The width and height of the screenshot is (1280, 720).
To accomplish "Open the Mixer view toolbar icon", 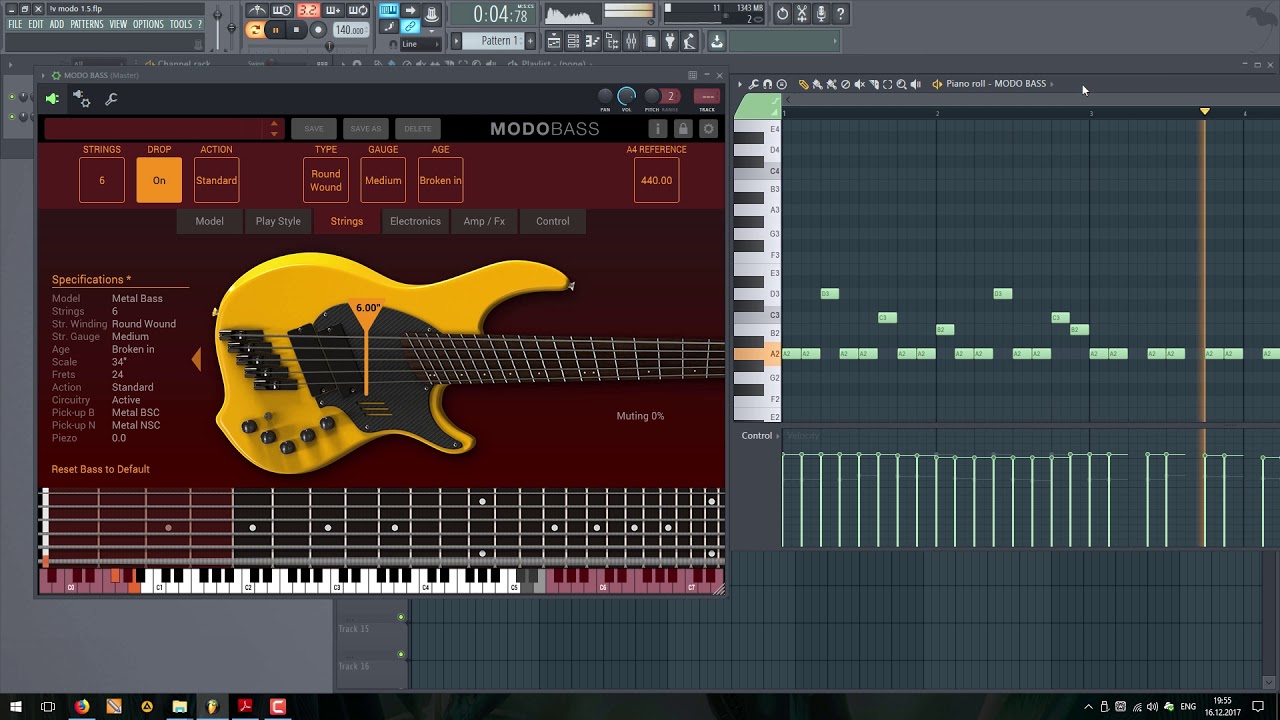I will coord(631,41).
